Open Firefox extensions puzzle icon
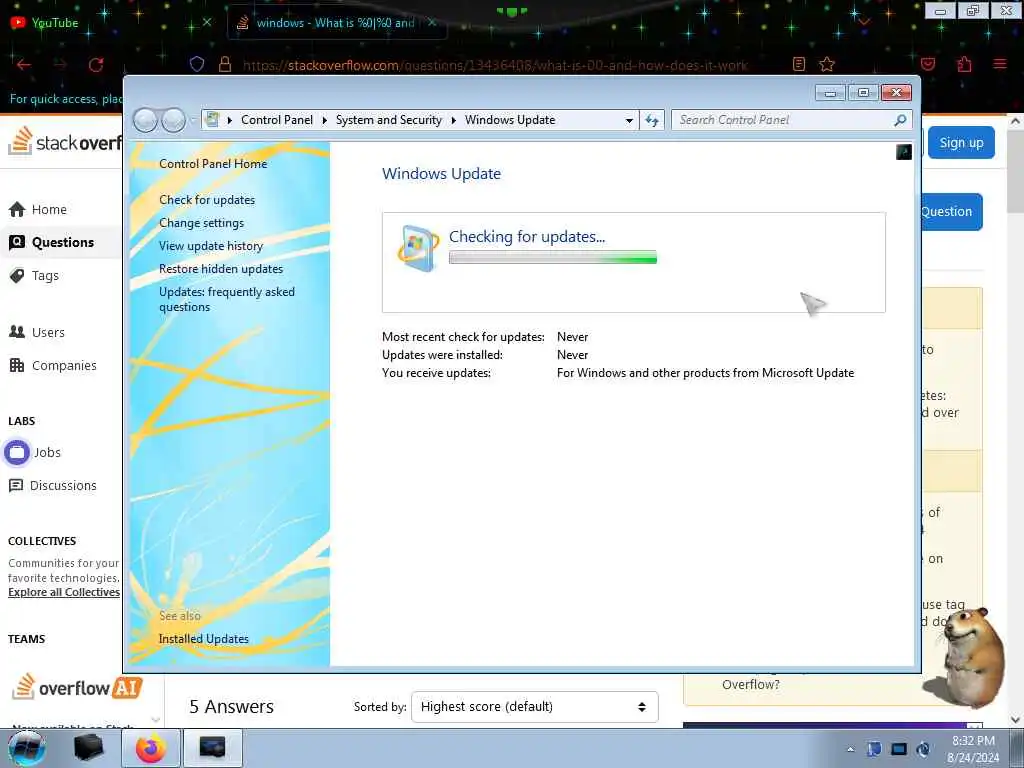 tap(965, 64)
